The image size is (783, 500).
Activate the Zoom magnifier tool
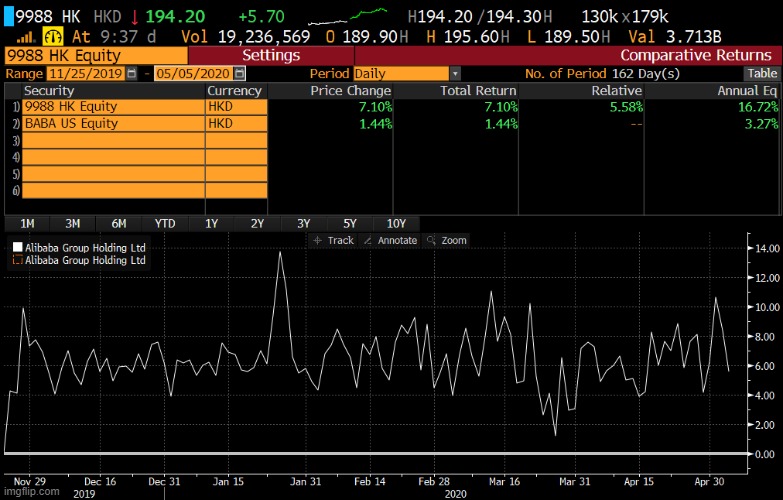pos(446,241)
